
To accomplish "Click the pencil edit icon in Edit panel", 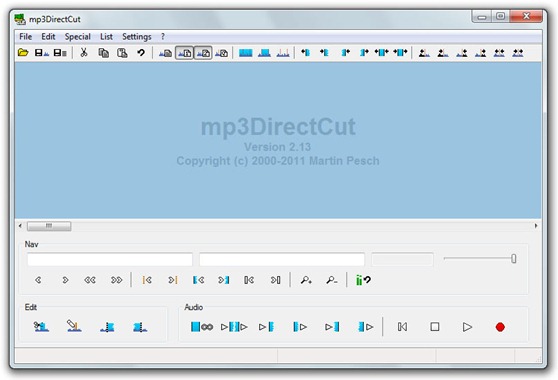I will click(74, 326).
